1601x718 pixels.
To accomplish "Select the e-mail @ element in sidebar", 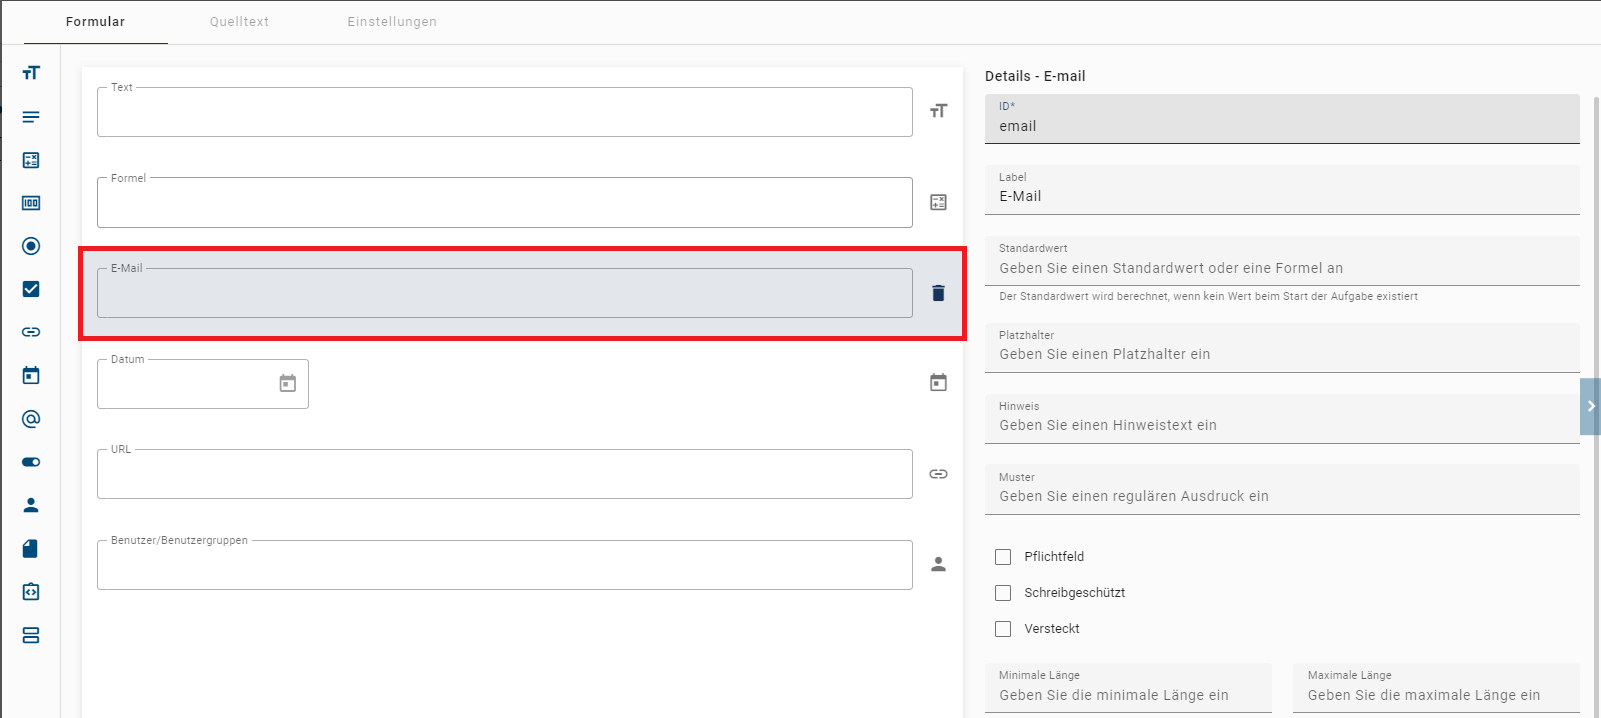I will click(x=31, y=419).
